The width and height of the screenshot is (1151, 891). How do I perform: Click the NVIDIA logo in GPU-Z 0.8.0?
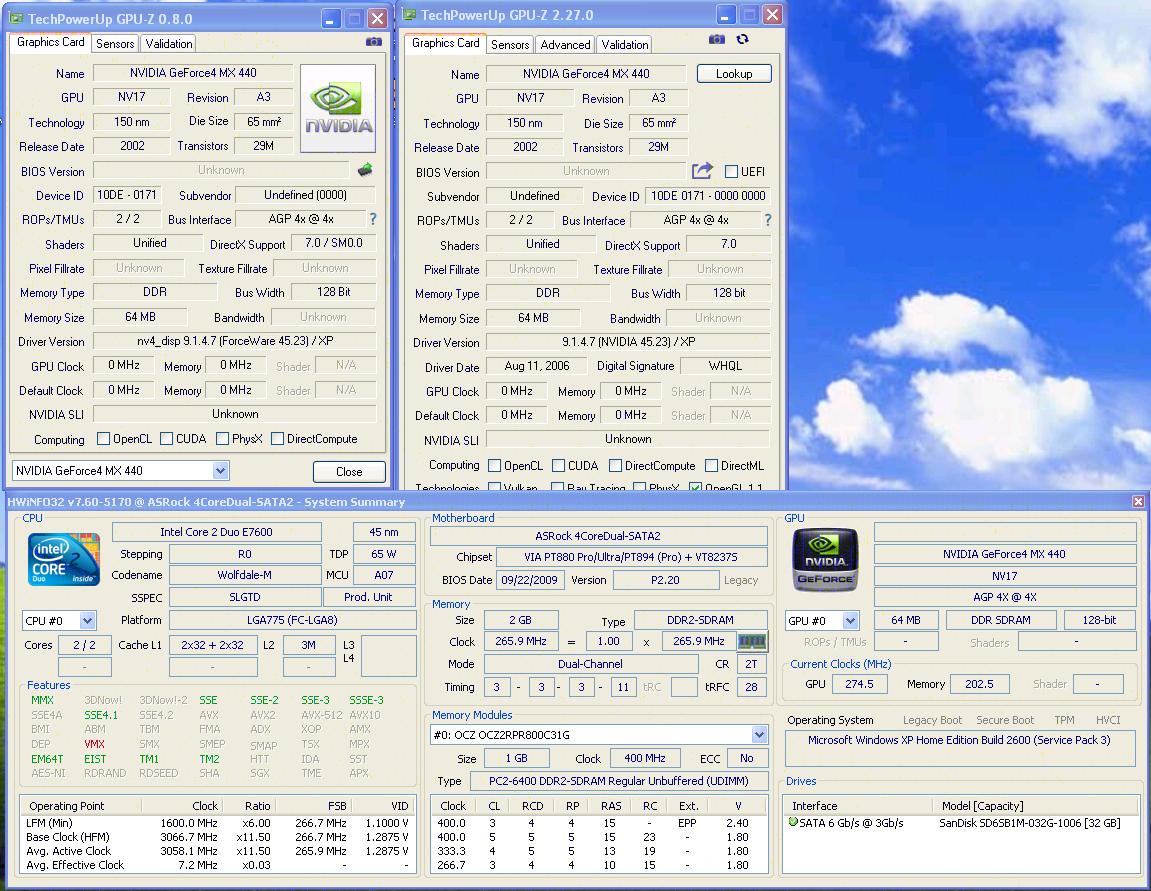click(338, 110)
